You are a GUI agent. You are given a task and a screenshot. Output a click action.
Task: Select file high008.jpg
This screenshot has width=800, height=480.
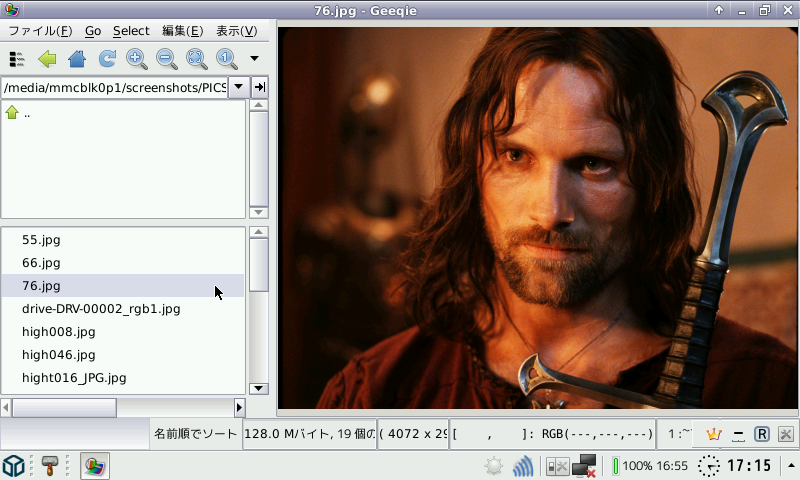[x=122, y=332]
